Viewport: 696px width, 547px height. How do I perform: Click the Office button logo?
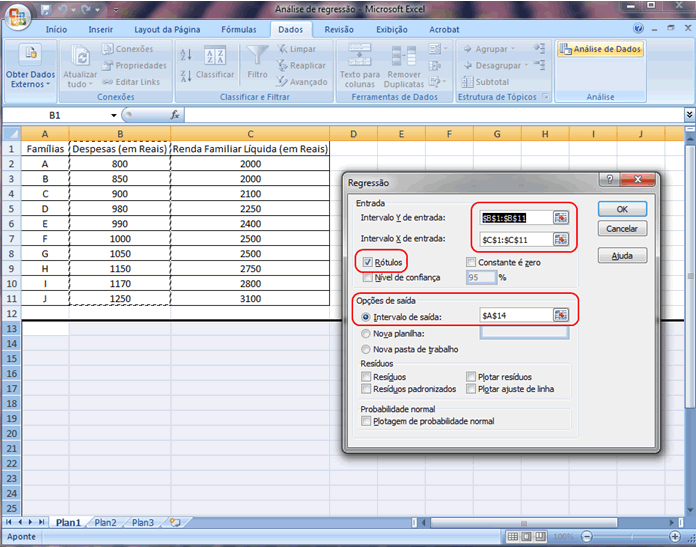click(16, 17)
